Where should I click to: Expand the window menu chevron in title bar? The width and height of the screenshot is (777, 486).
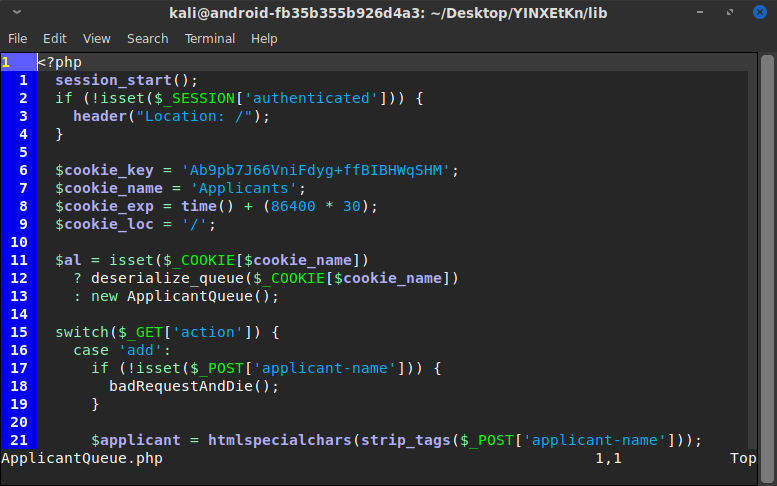(17, 12)
